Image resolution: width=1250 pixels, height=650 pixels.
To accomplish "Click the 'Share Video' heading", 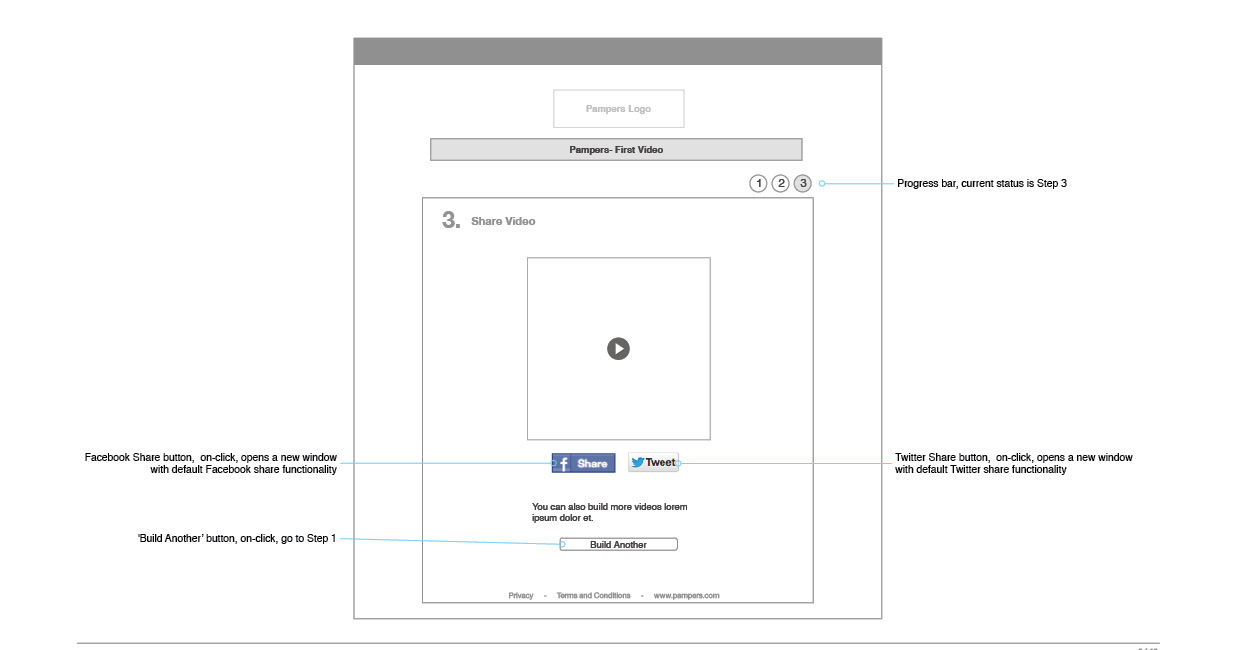I will (503, 221).
